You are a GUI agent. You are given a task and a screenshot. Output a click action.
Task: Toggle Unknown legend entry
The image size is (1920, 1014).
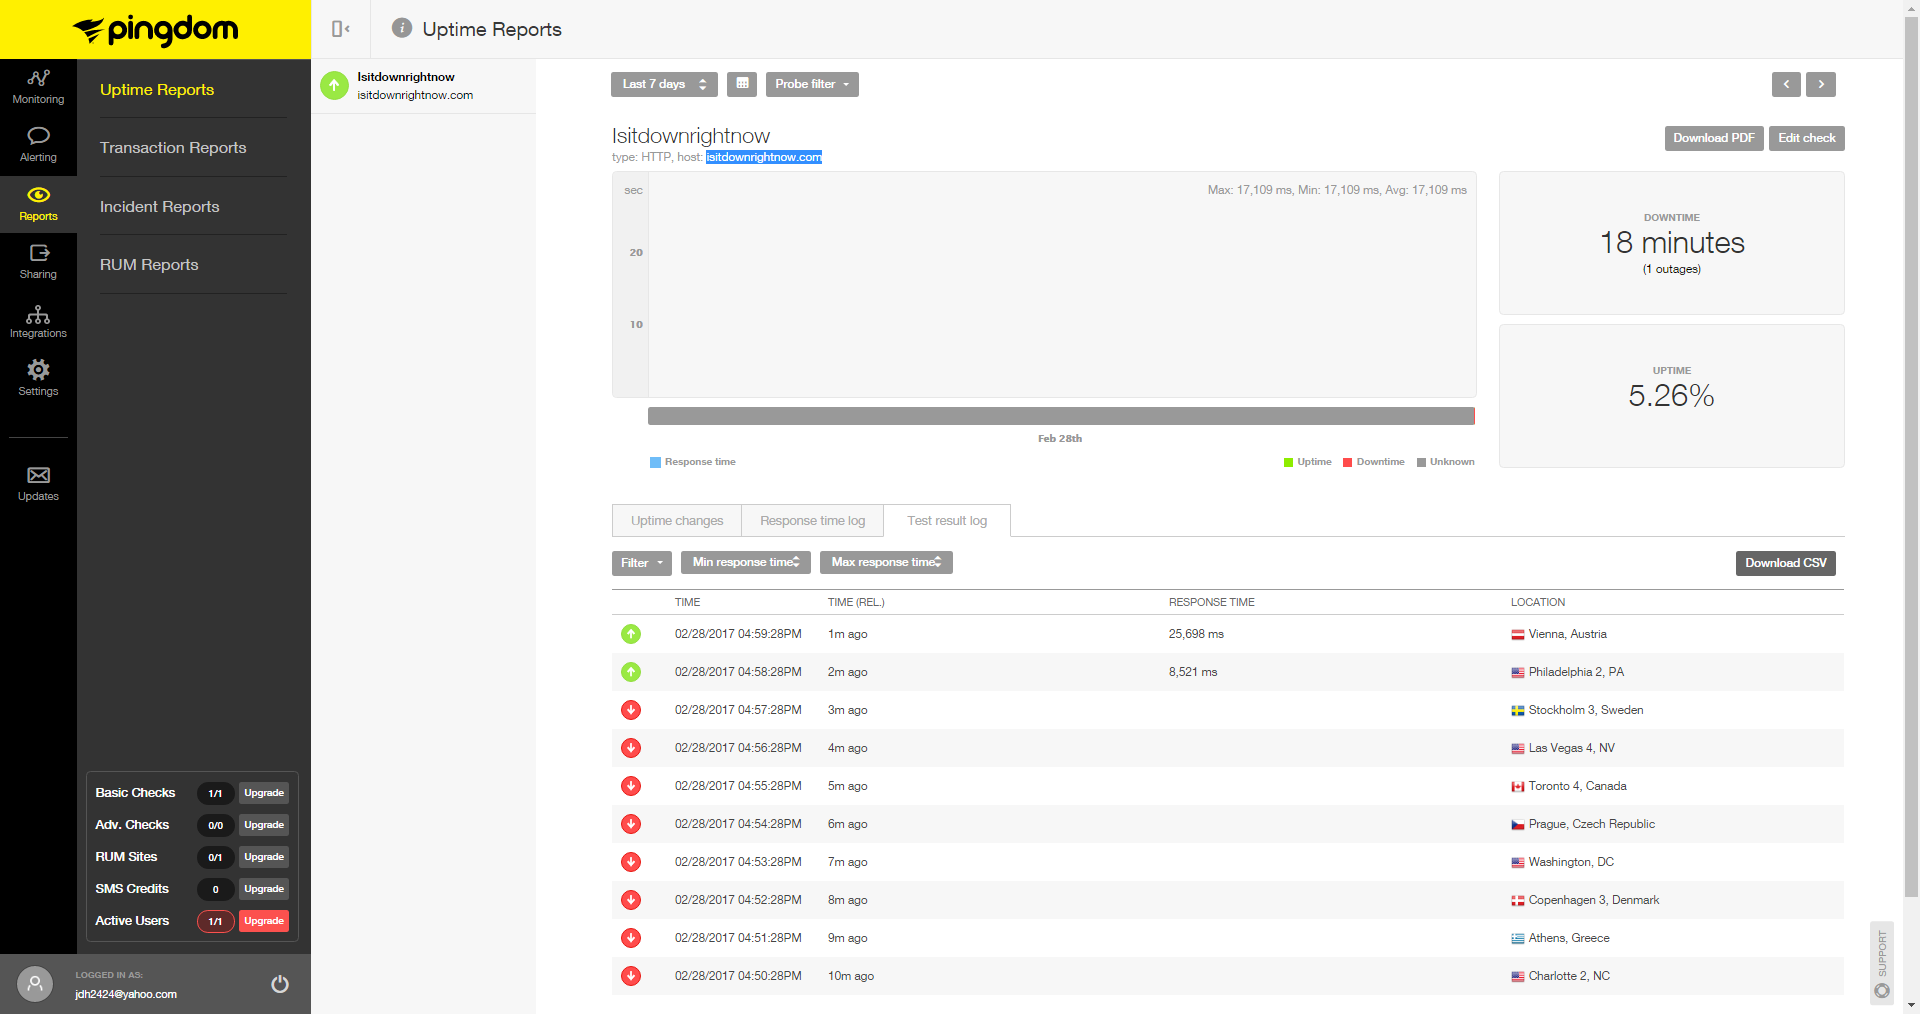click(x=1445, y=462)
